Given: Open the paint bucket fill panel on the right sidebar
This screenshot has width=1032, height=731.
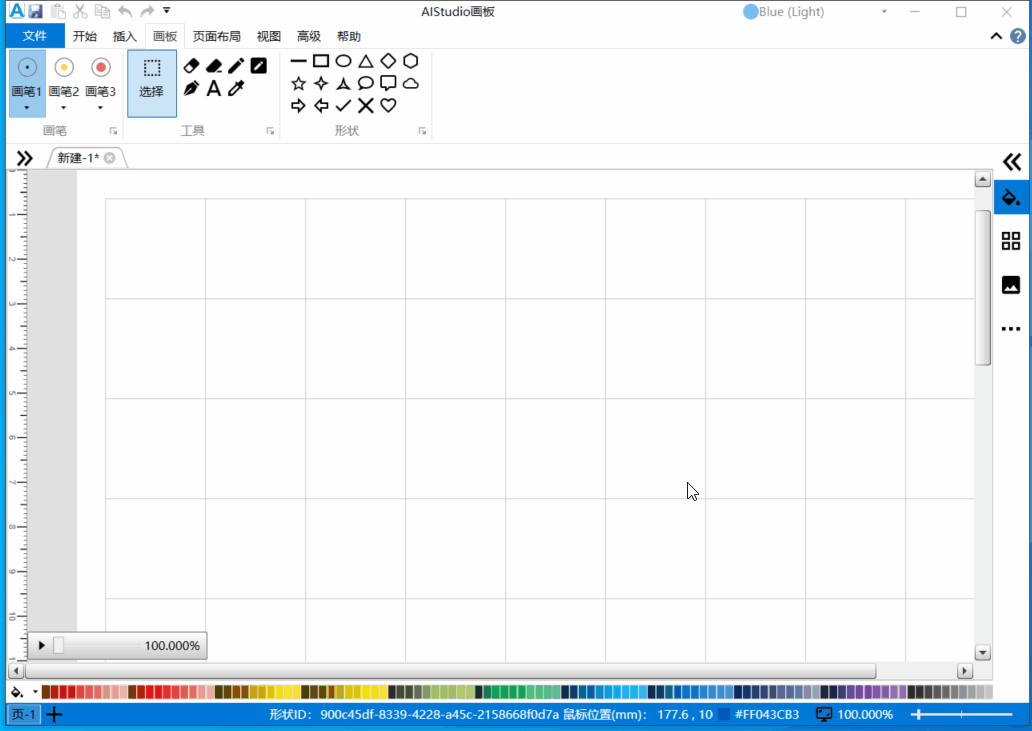Looking at the screenshot, I should click(x=1011, y=197).
